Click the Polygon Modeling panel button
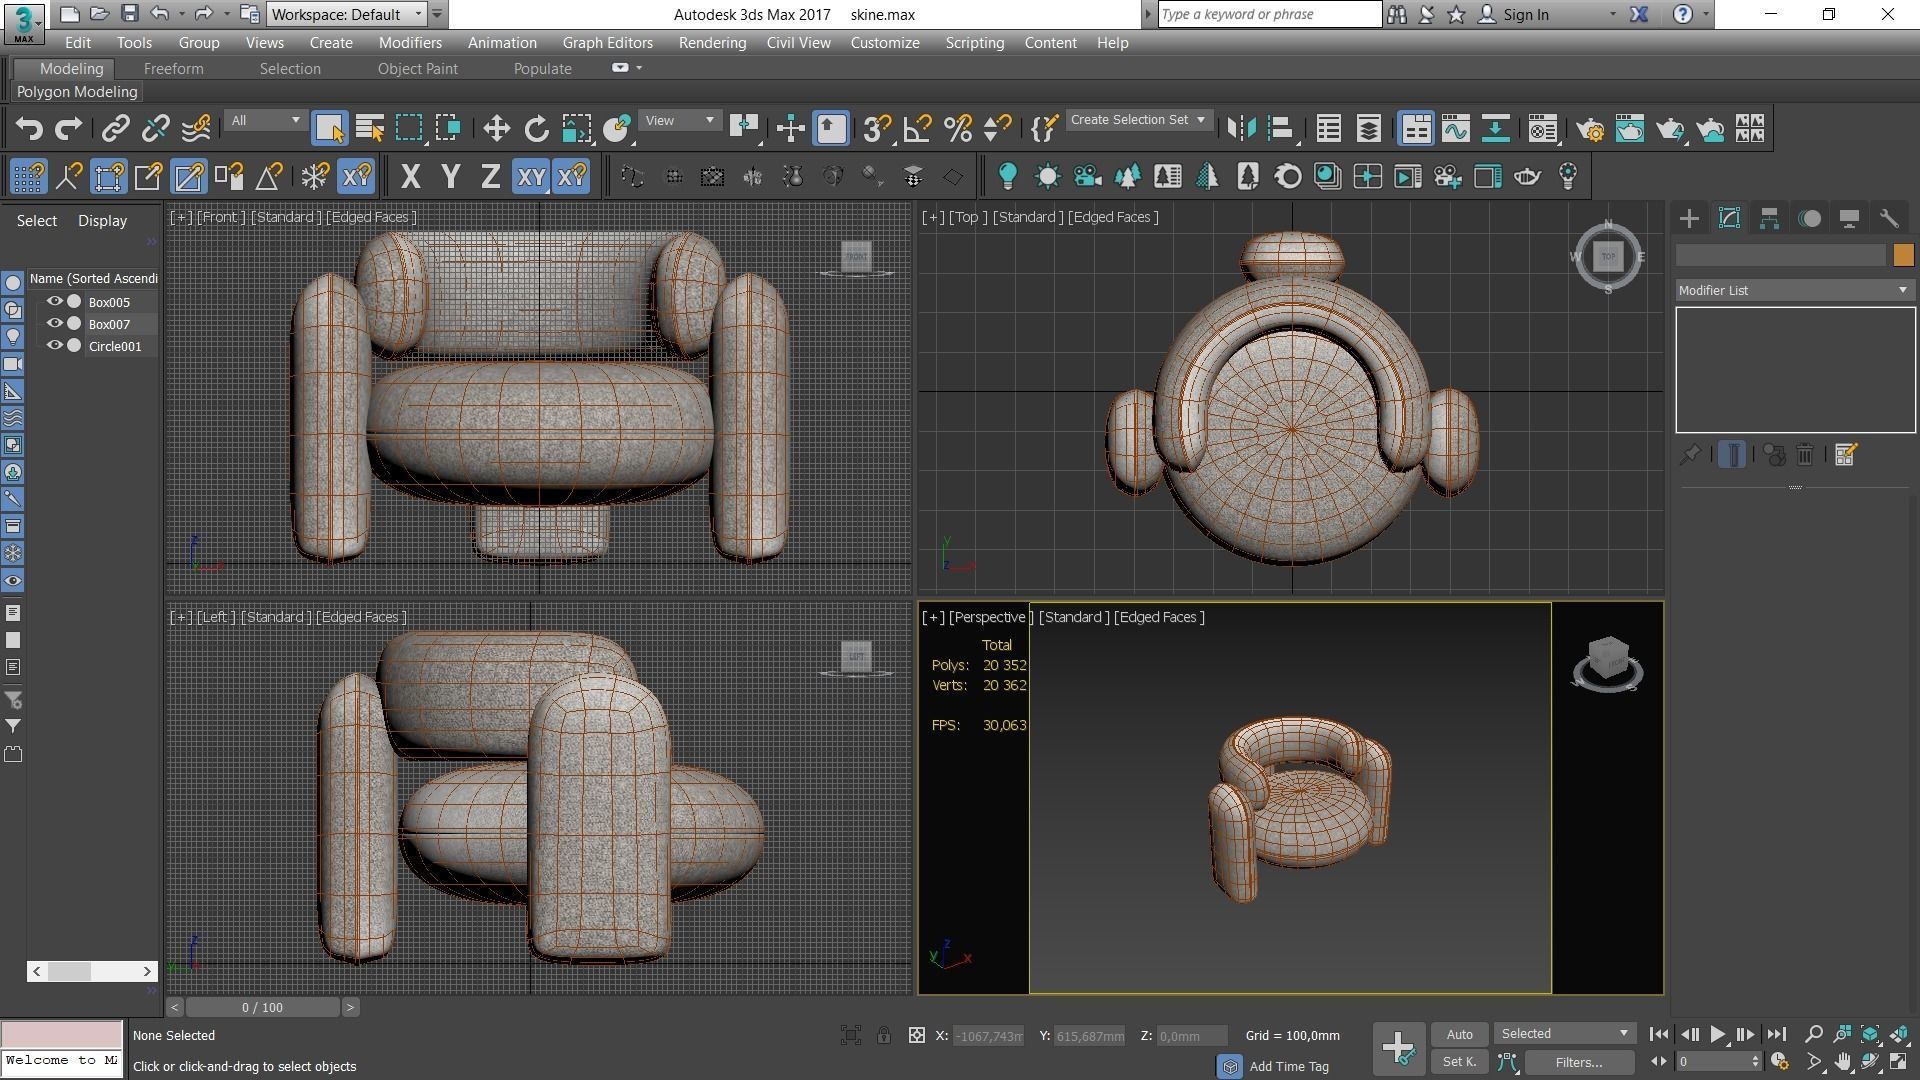The height and width of the screenshot is (1080, 1920). (77, 92)
